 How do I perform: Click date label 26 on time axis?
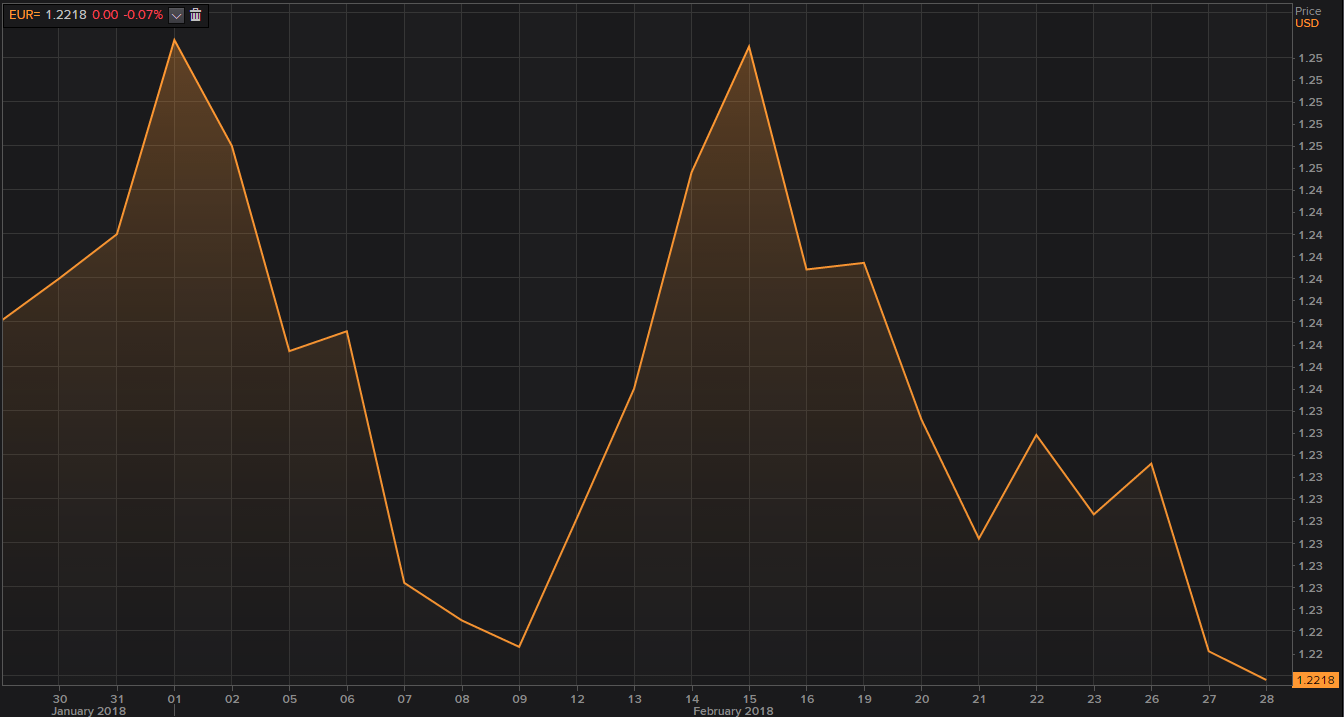click(x=1151, y=699)
